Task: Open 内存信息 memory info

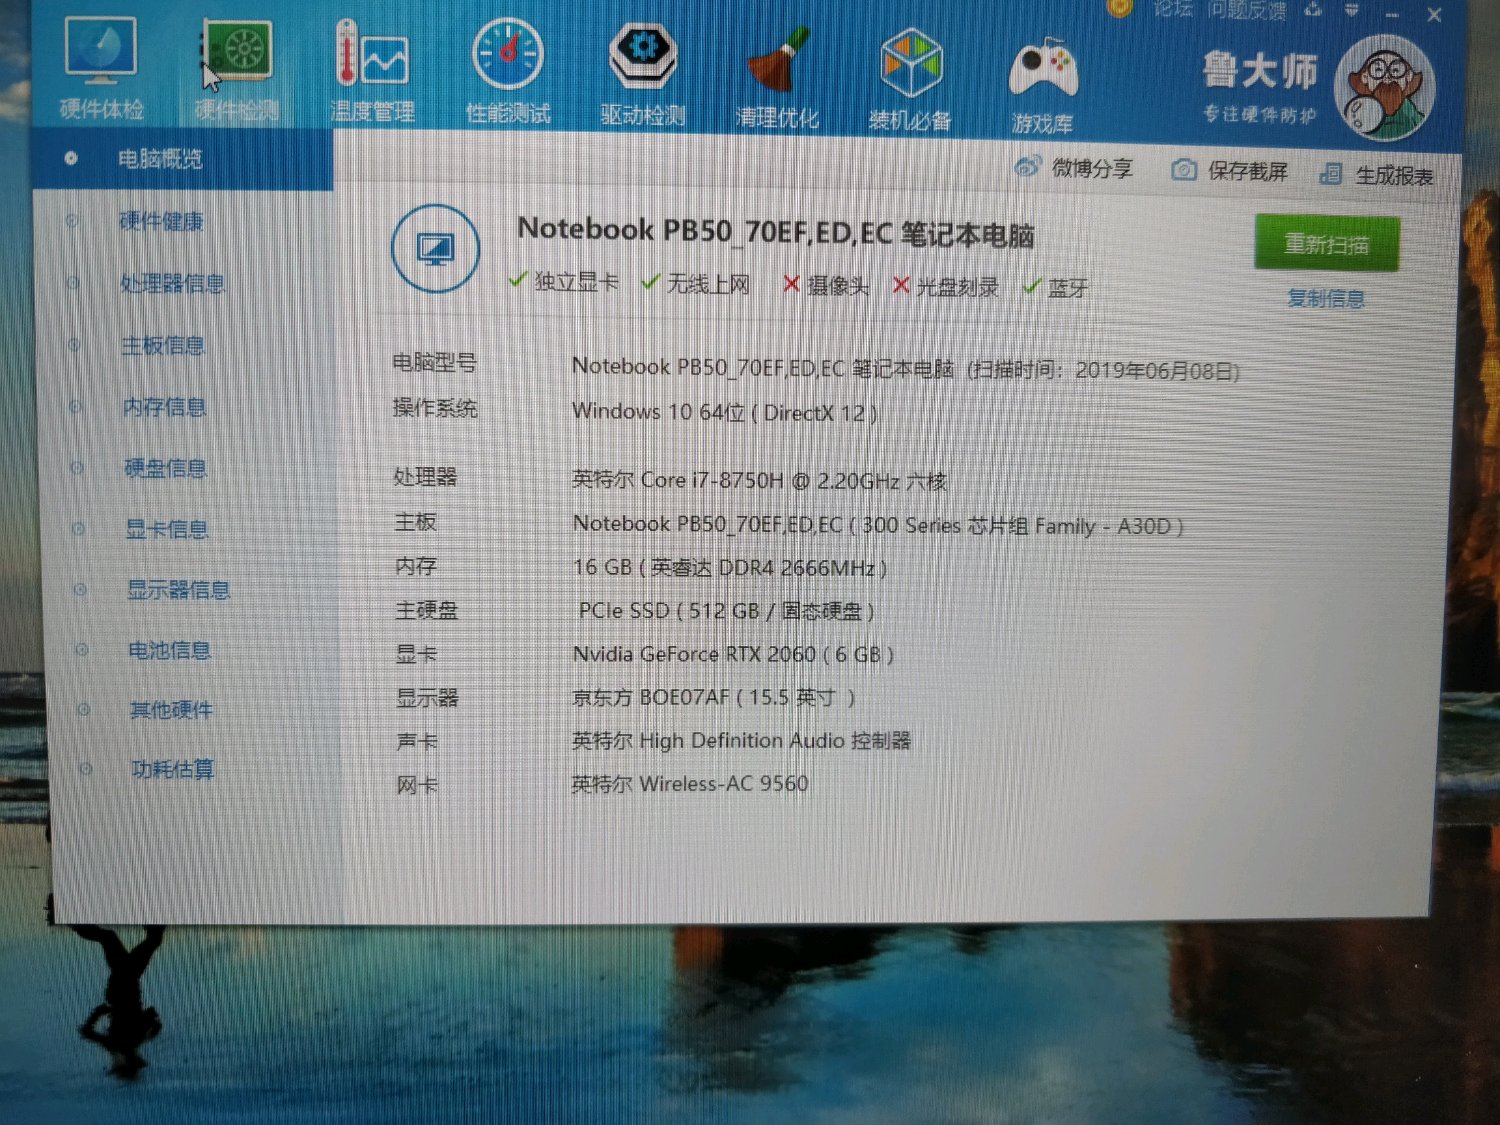Action: (x=164, y=407)
